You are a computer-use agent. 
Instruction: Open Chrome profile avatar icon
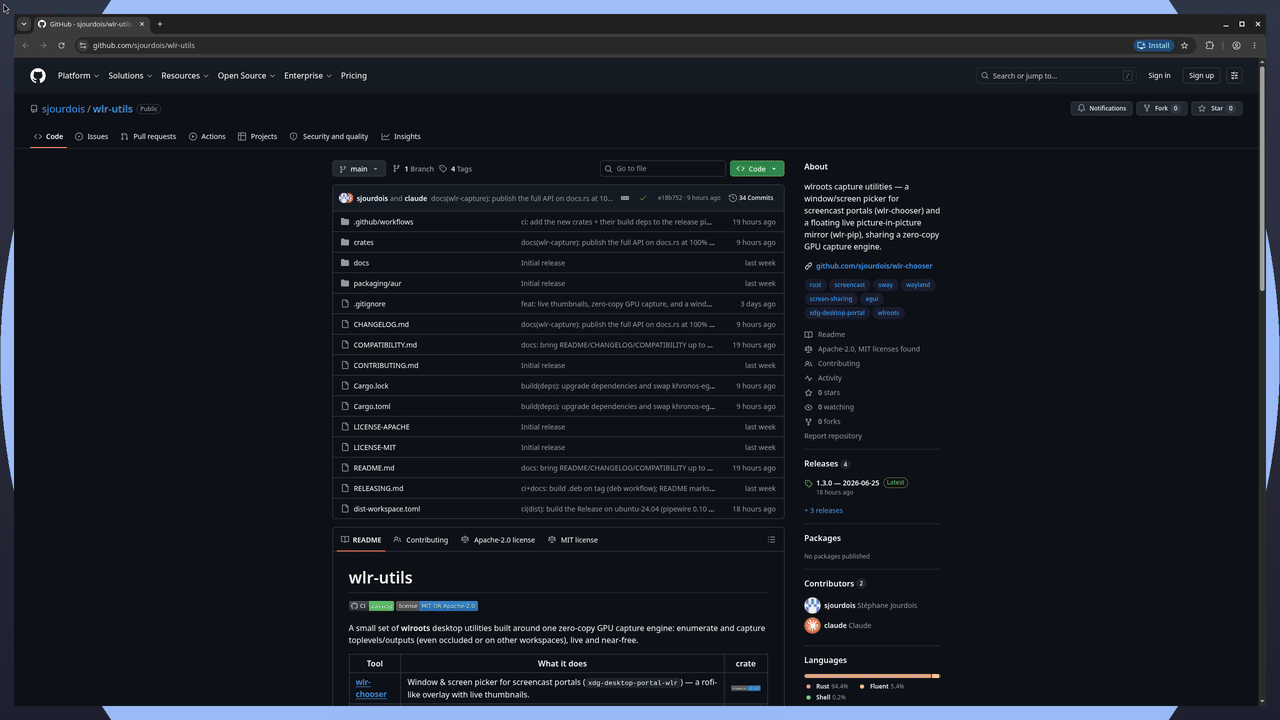pyautogui.click(x=1237, y=45)
